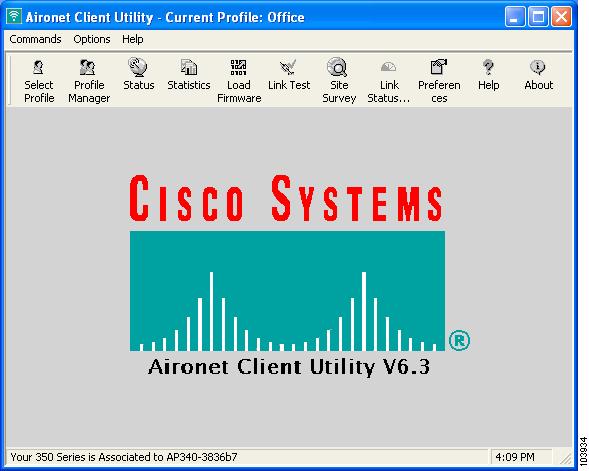Minimize the Aironet Client Utility window
This screenshot has width=589, height=471.
pos(515,17)
